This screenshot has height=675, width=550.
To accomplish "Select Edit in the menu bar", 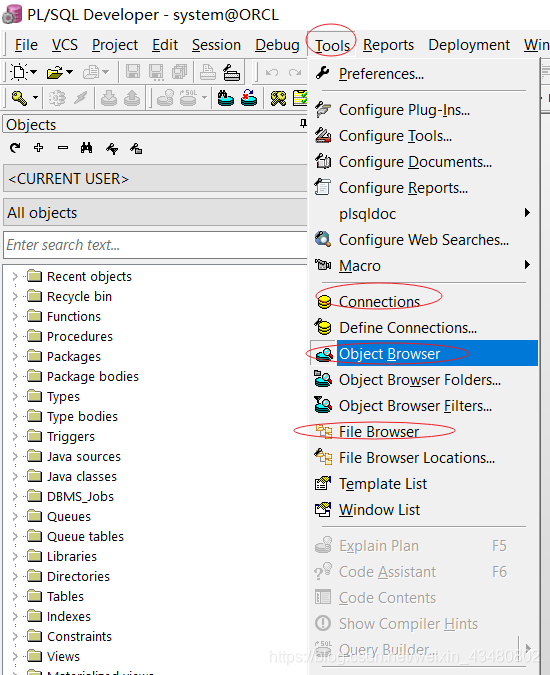I will tap(165, 45).
